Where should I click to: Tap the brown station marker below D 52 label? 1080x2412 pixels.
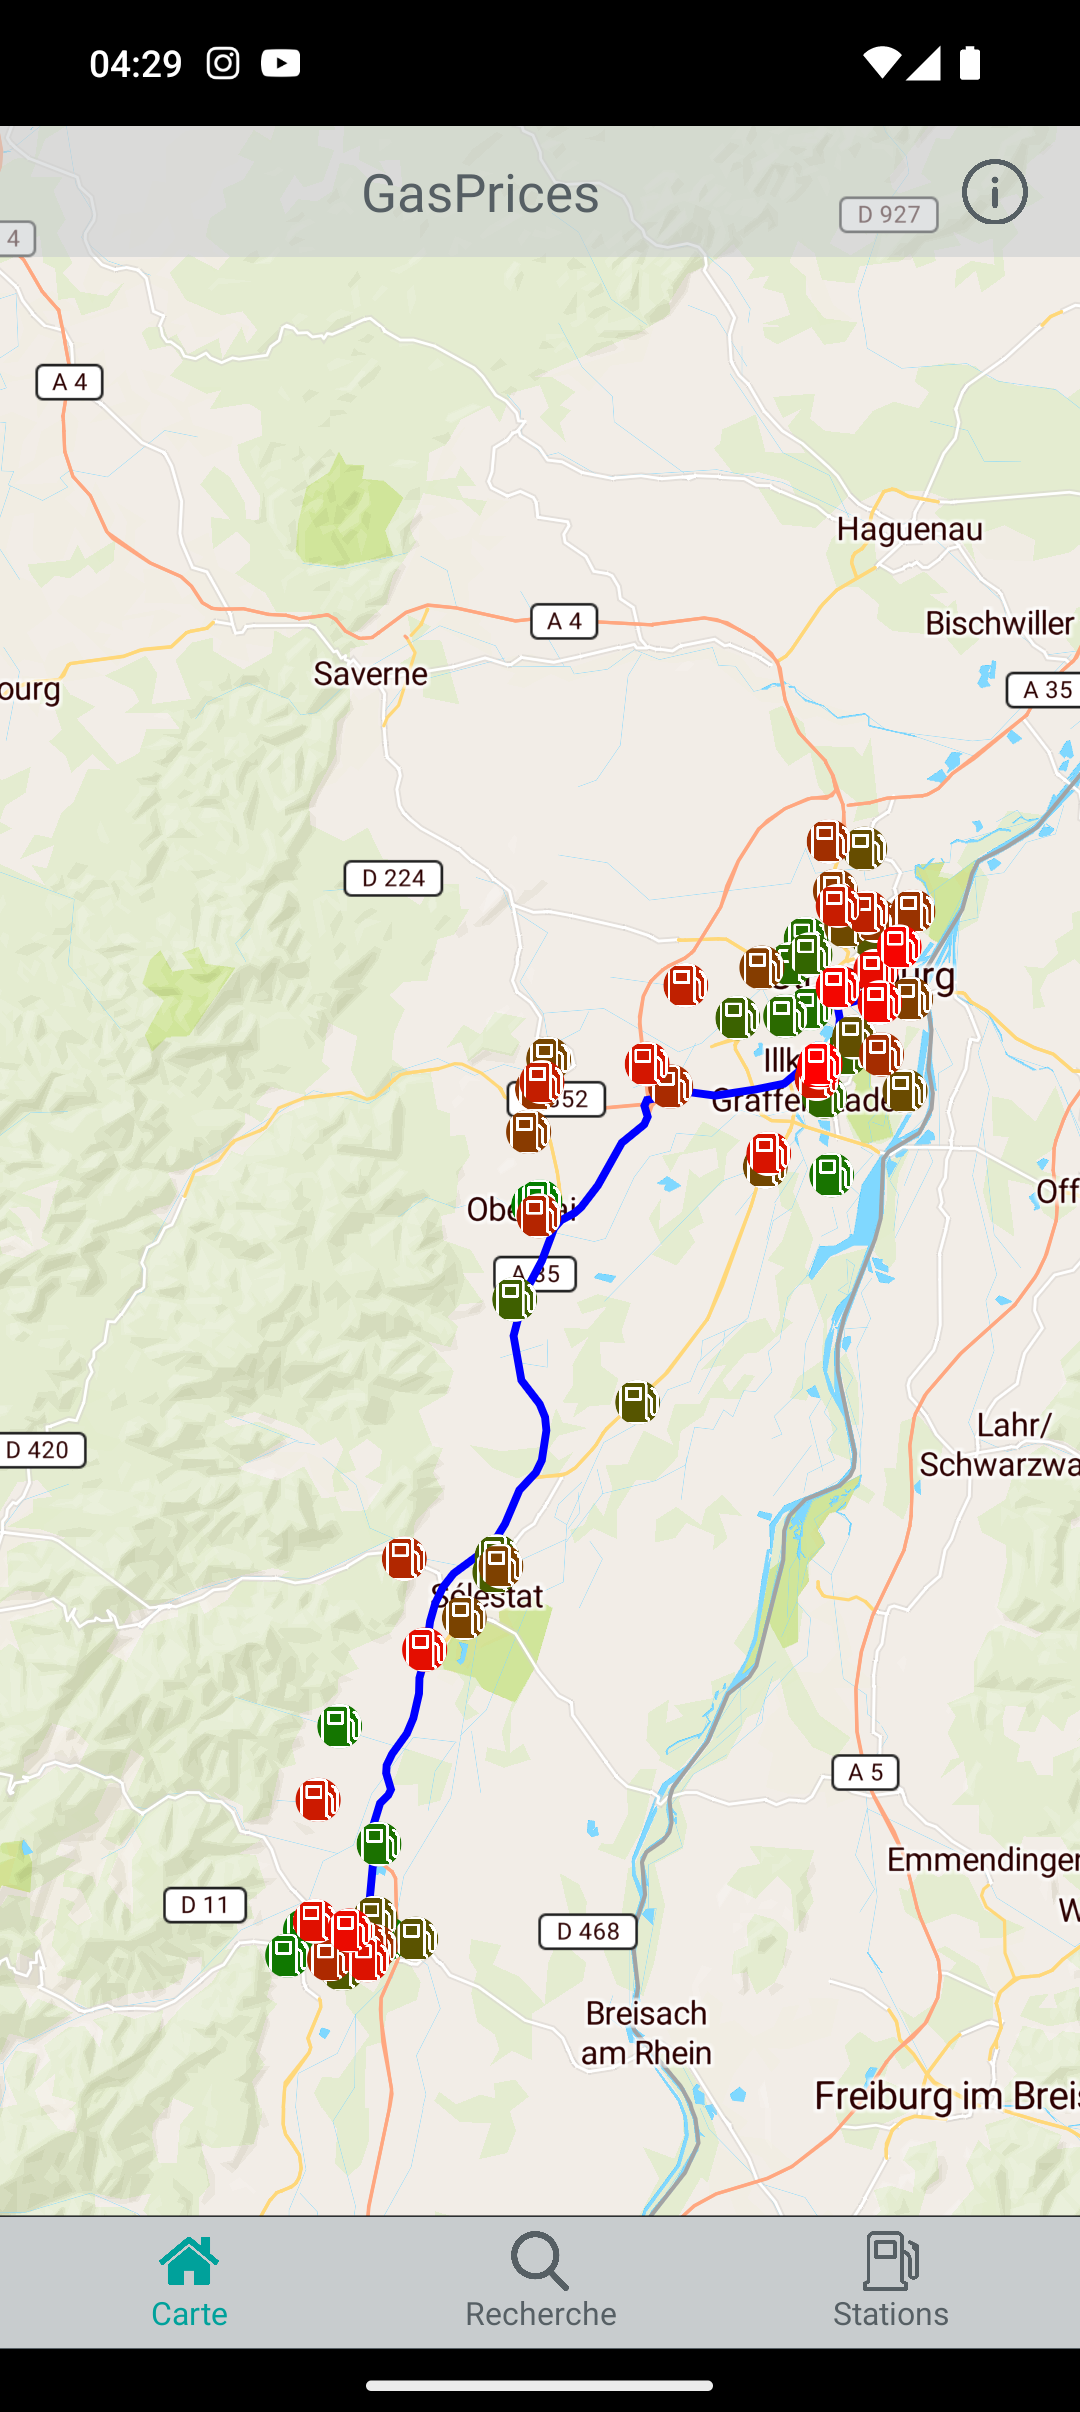527,1132
